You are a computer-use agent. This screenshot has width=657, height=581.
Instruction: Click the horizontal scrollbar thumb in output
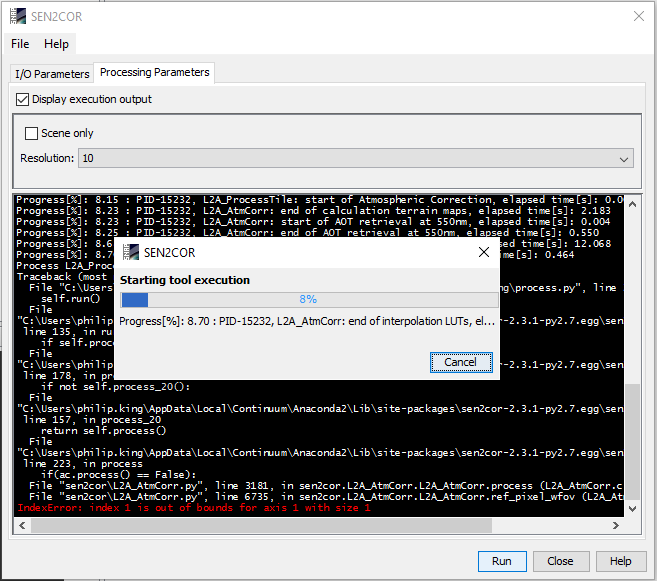(261, 525)
